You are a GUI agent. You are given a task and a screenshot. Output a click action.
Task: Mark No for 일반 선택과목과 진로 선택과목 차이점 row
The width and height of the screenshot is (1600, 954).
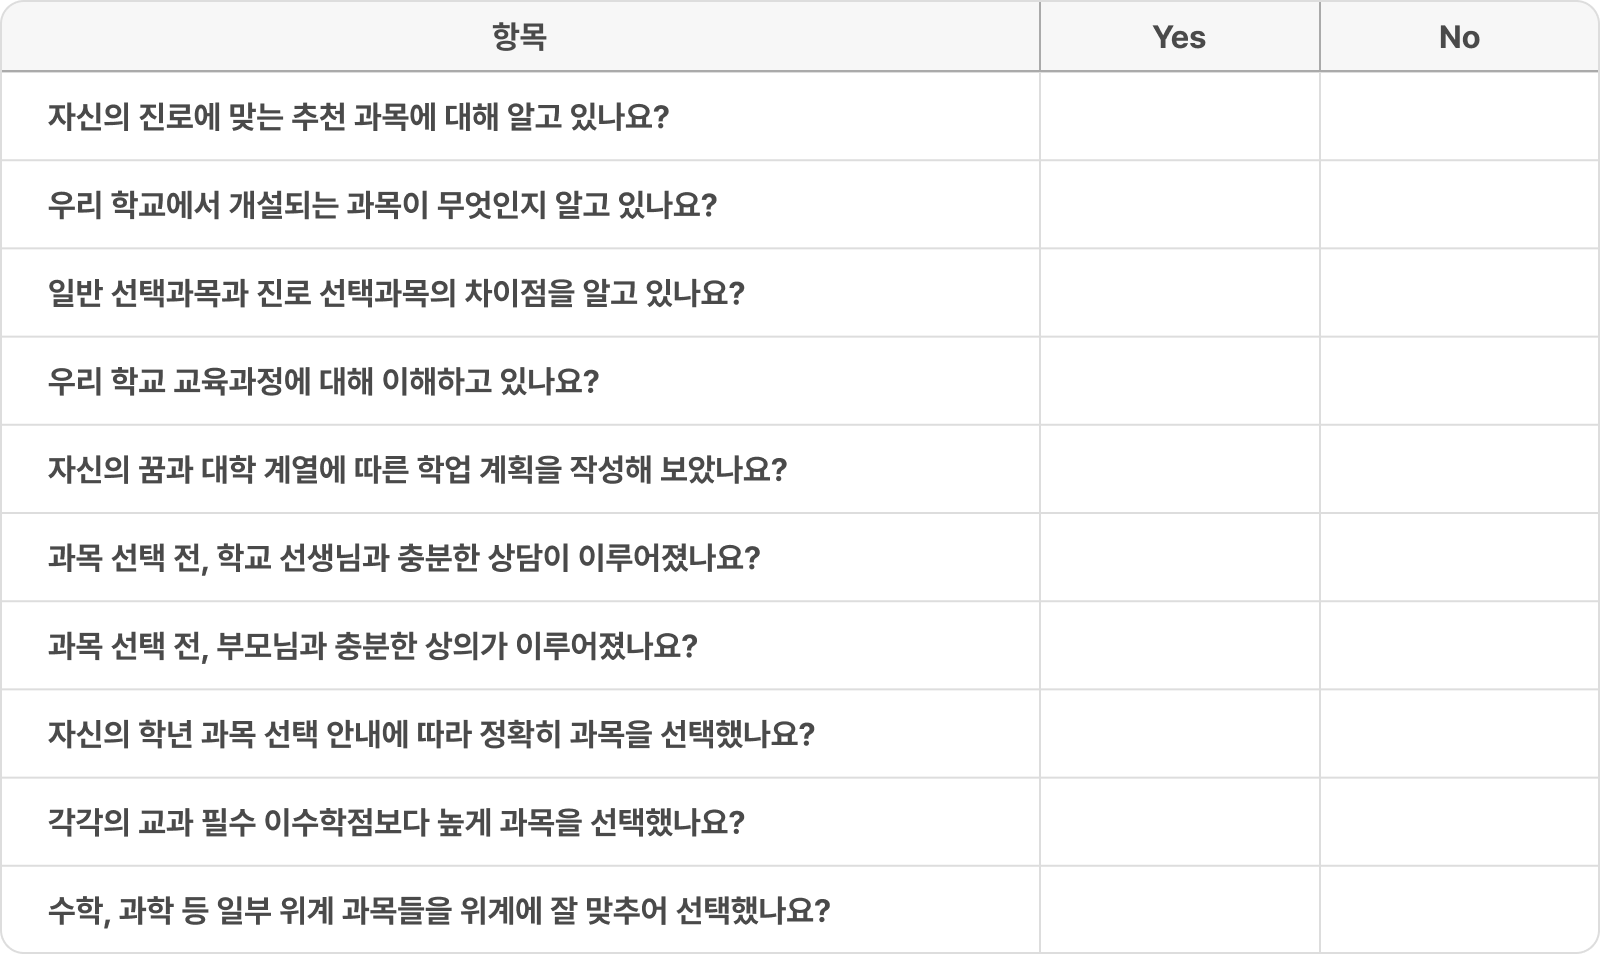pos(1459,293)
